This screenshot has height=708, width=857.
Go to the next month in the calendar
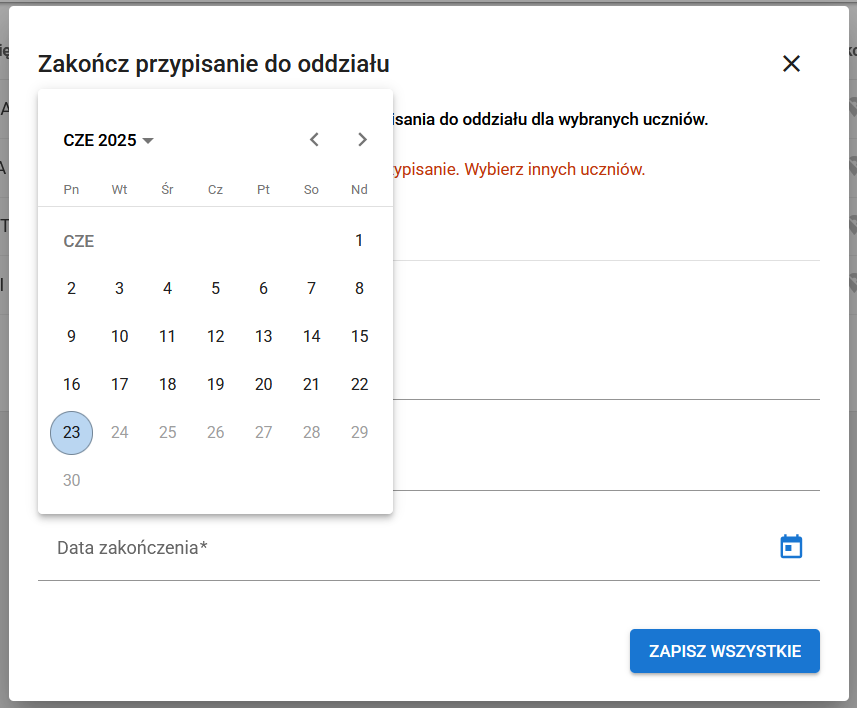point(362,140)
